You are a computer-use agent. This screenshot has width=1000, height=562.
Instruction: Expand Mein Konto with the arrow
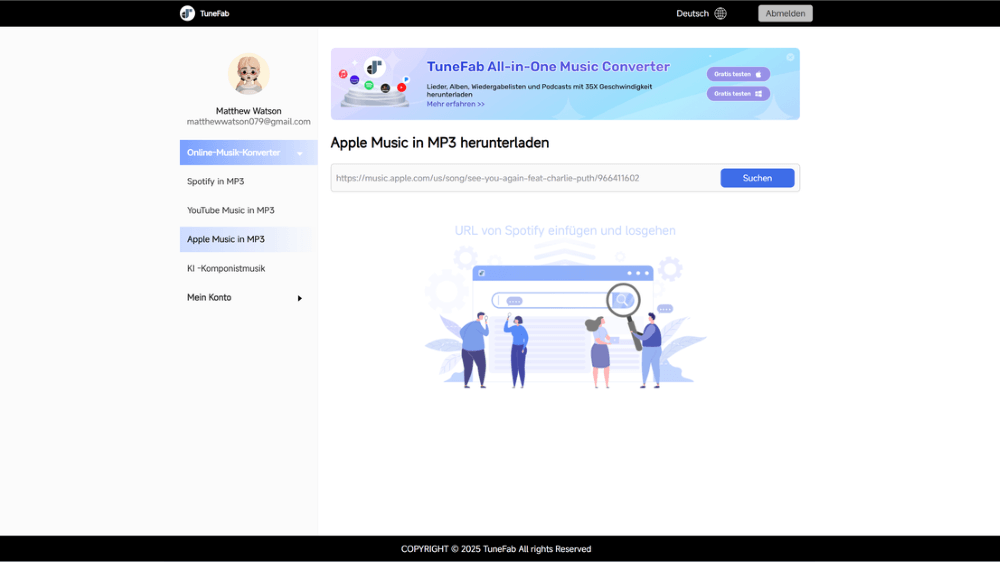point(300,298)
